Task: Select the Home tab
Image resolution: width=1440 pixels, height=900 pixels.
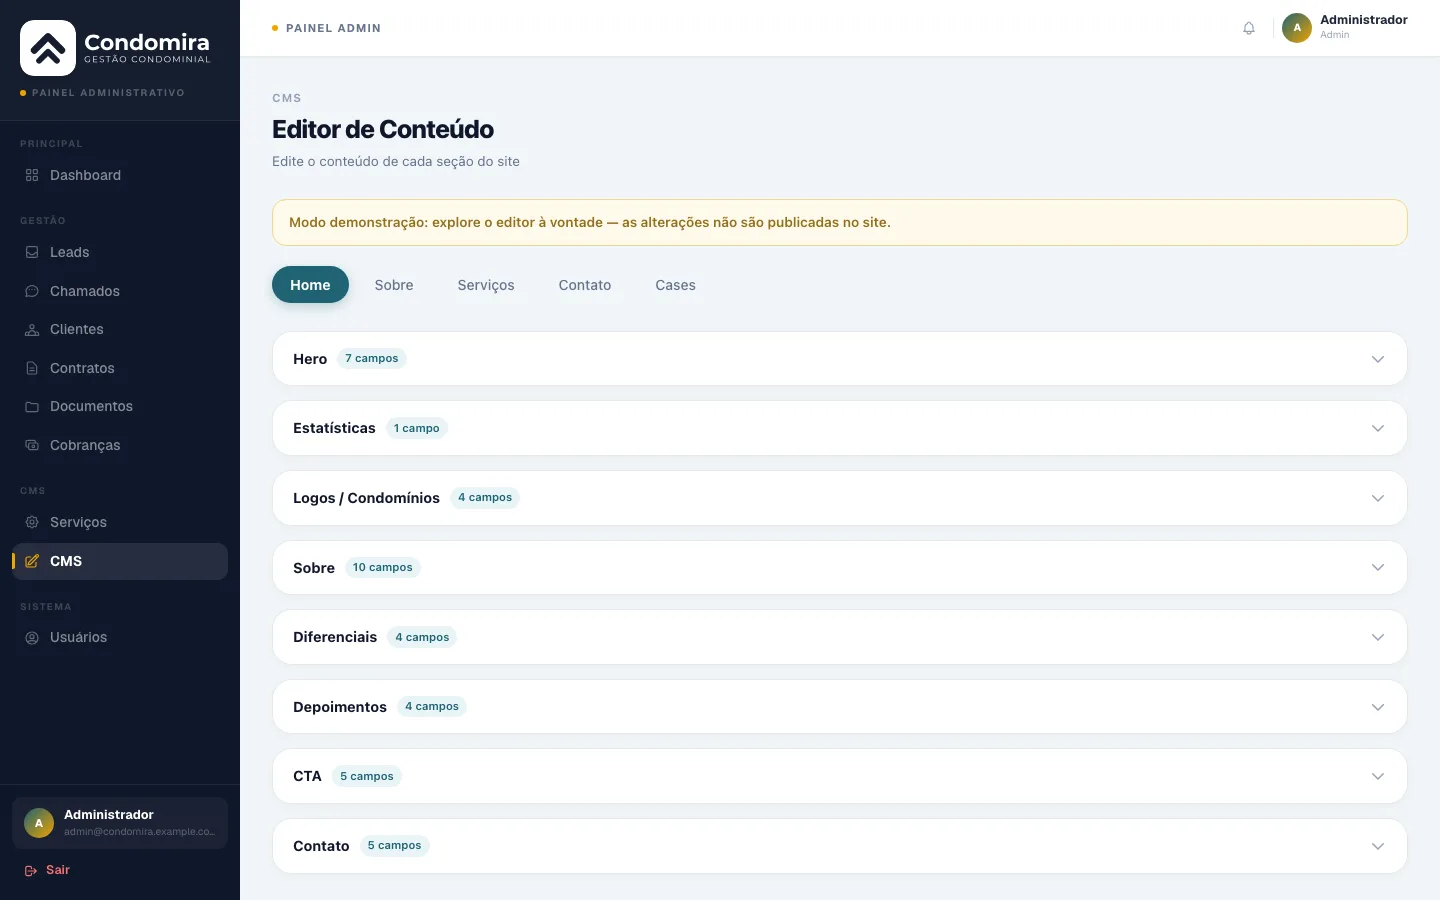Action: [310, 285]
